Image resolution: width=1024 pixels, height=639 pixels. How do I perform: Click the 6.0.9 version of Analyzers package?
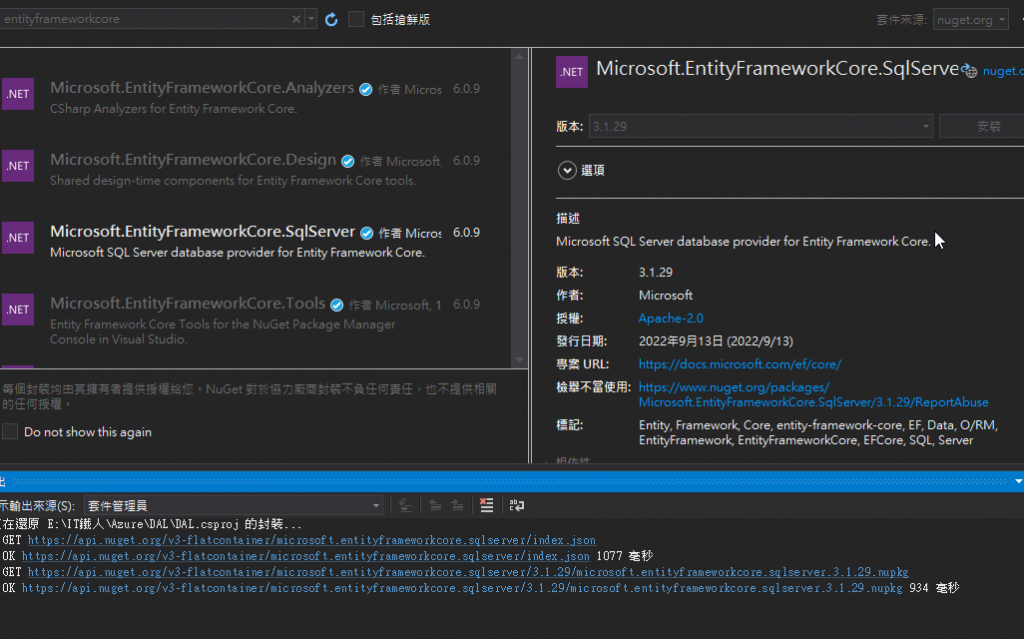click(x=466, y=89)
